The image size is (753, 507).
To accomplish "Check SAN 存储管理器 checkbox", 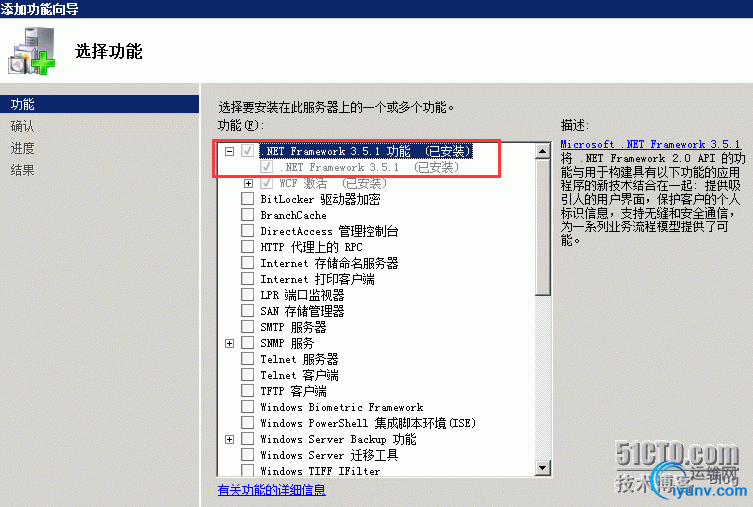I will (x=247, y=311).
